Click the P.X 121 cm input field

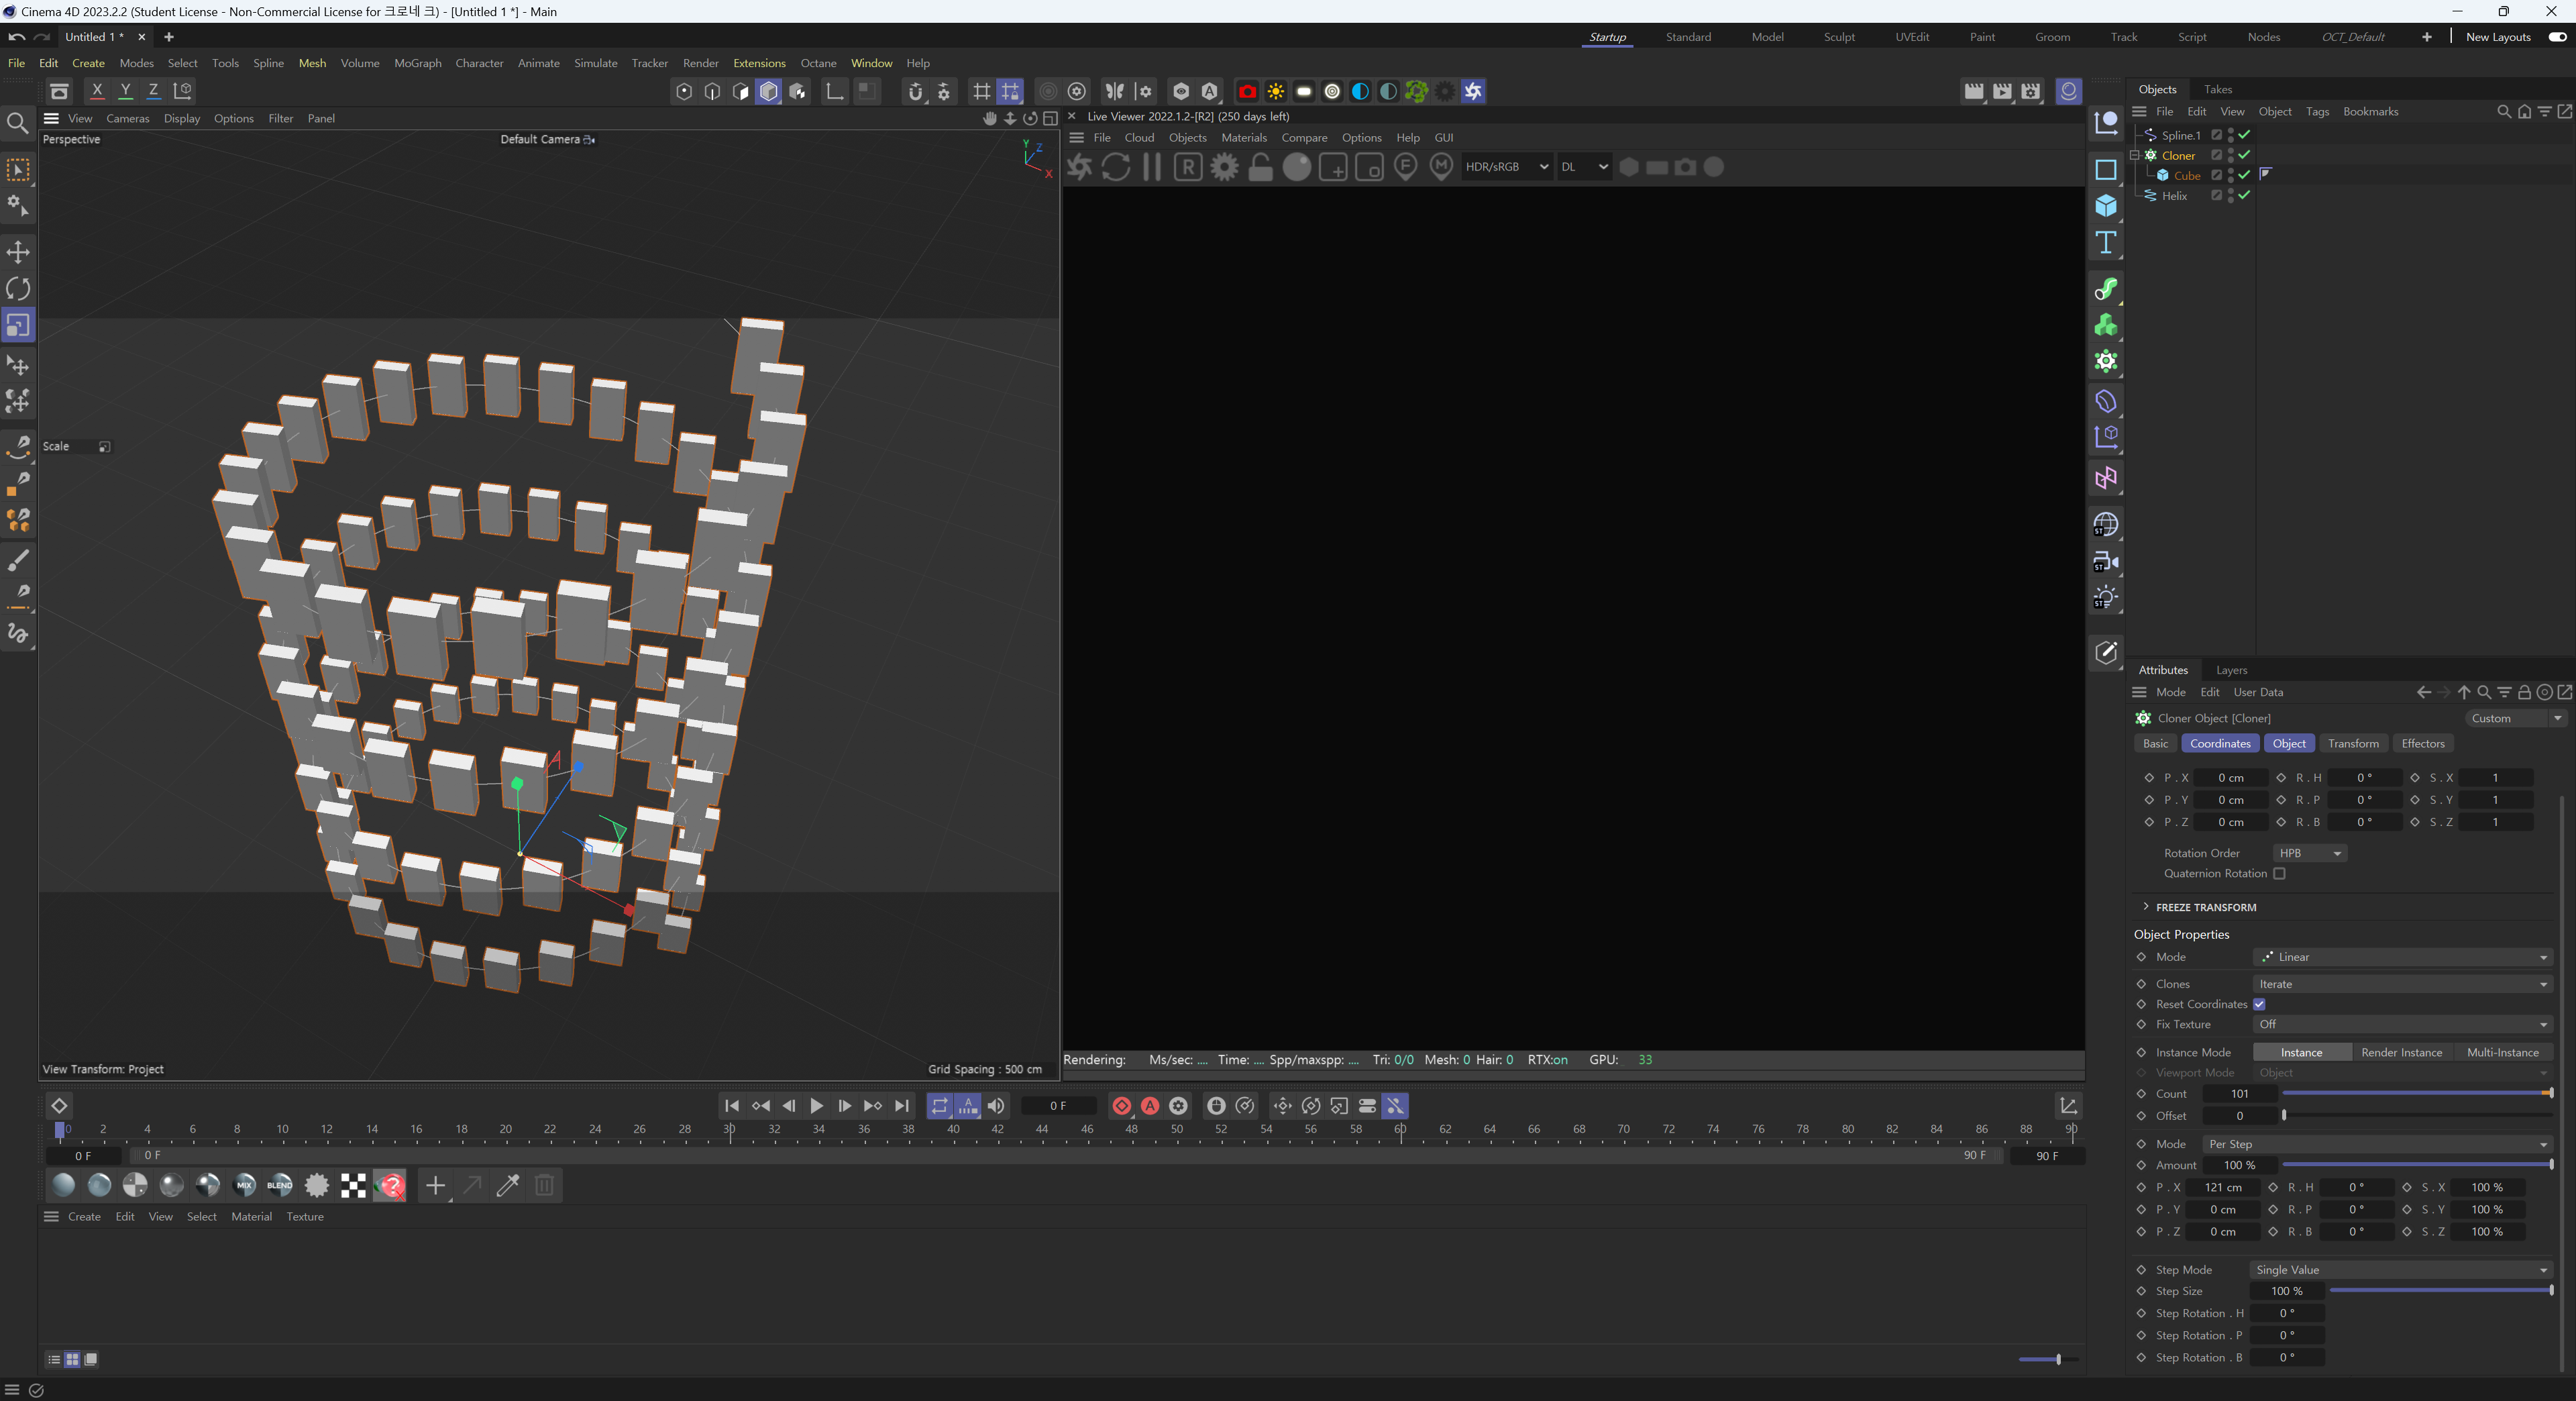pyautogui.click(x=2222, y=1187)
